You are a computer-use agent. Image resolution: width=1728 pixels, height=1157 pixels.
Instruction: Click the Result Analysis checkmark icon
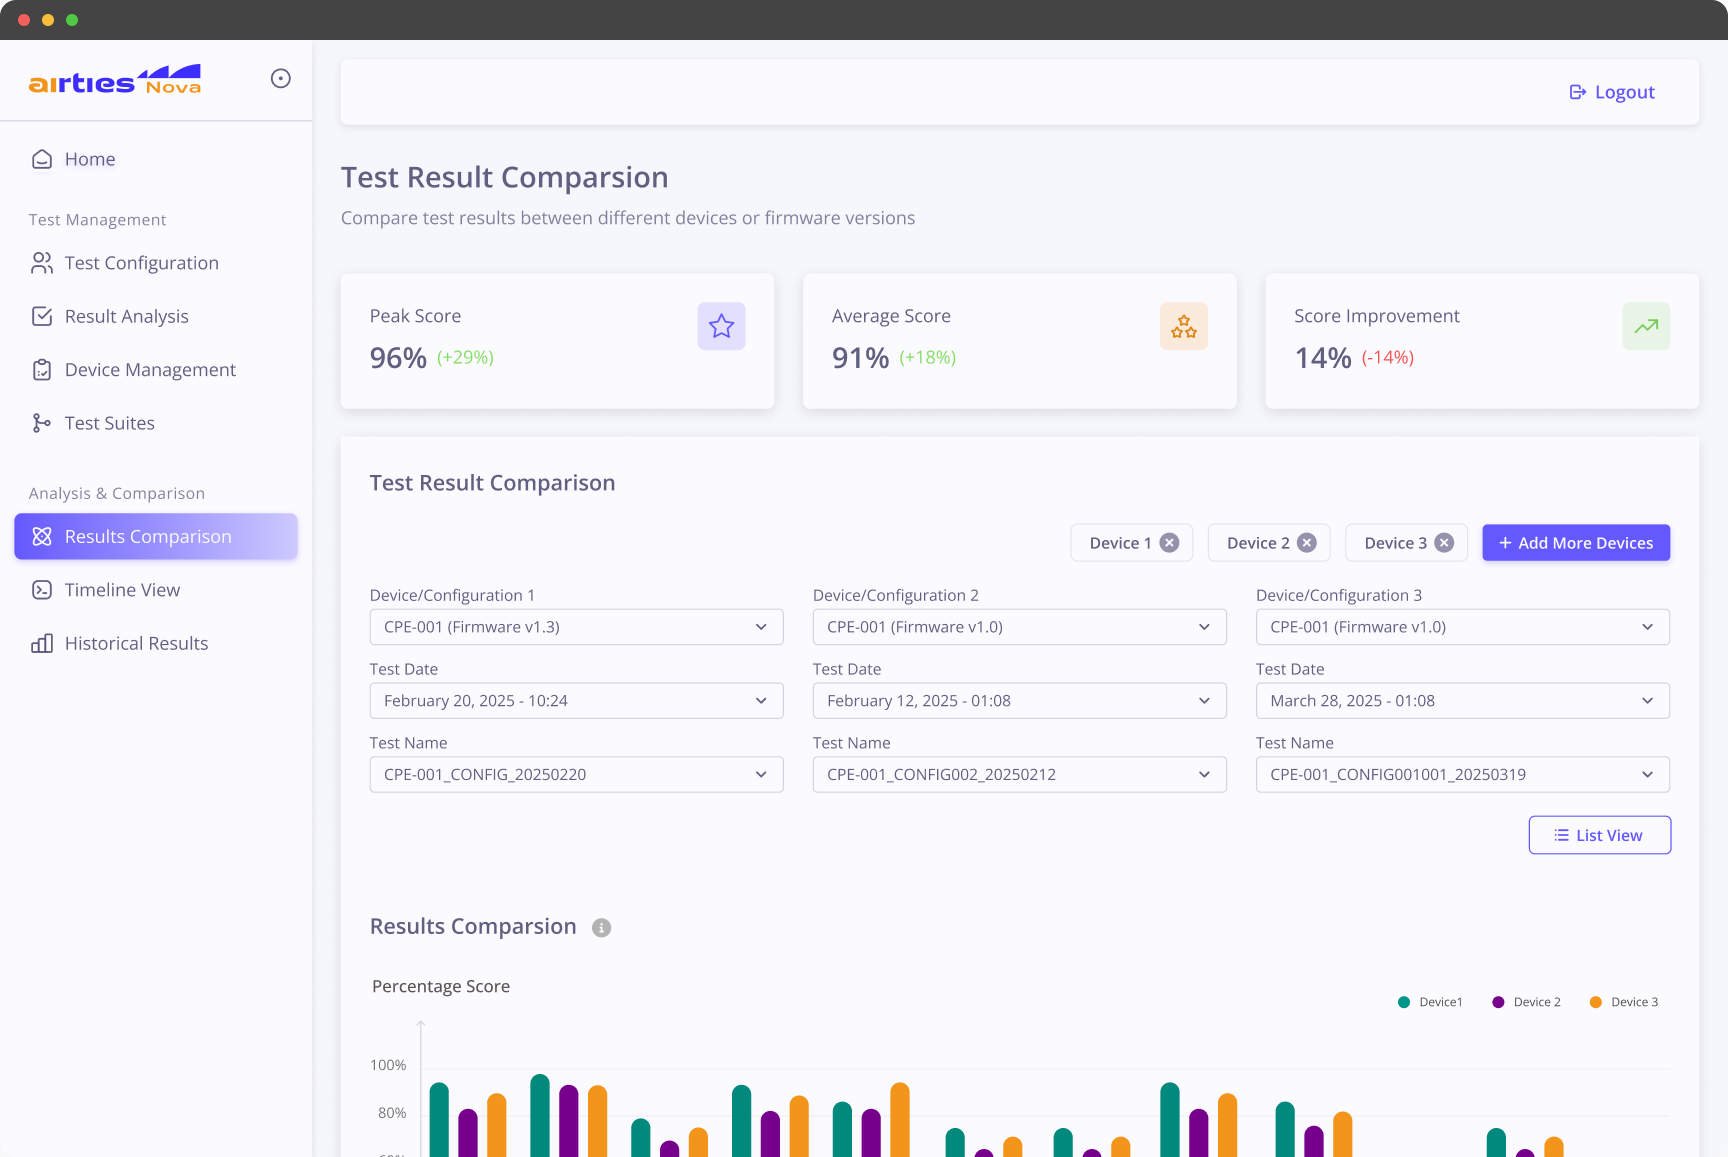(42, 316)
